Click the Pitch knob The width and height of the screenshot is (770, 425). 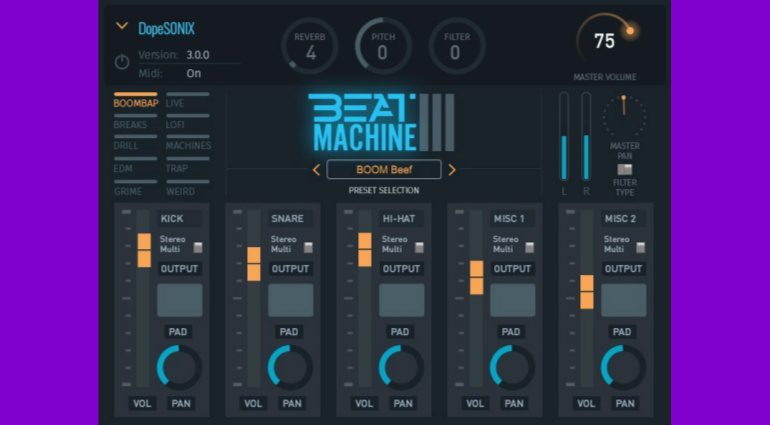click(x=383, y=46)
